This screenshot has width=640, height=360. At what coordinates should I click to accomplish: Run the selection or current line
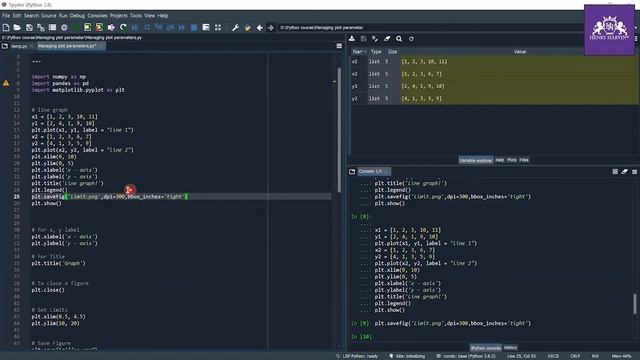pyautogui.click(x=111, y=28)
